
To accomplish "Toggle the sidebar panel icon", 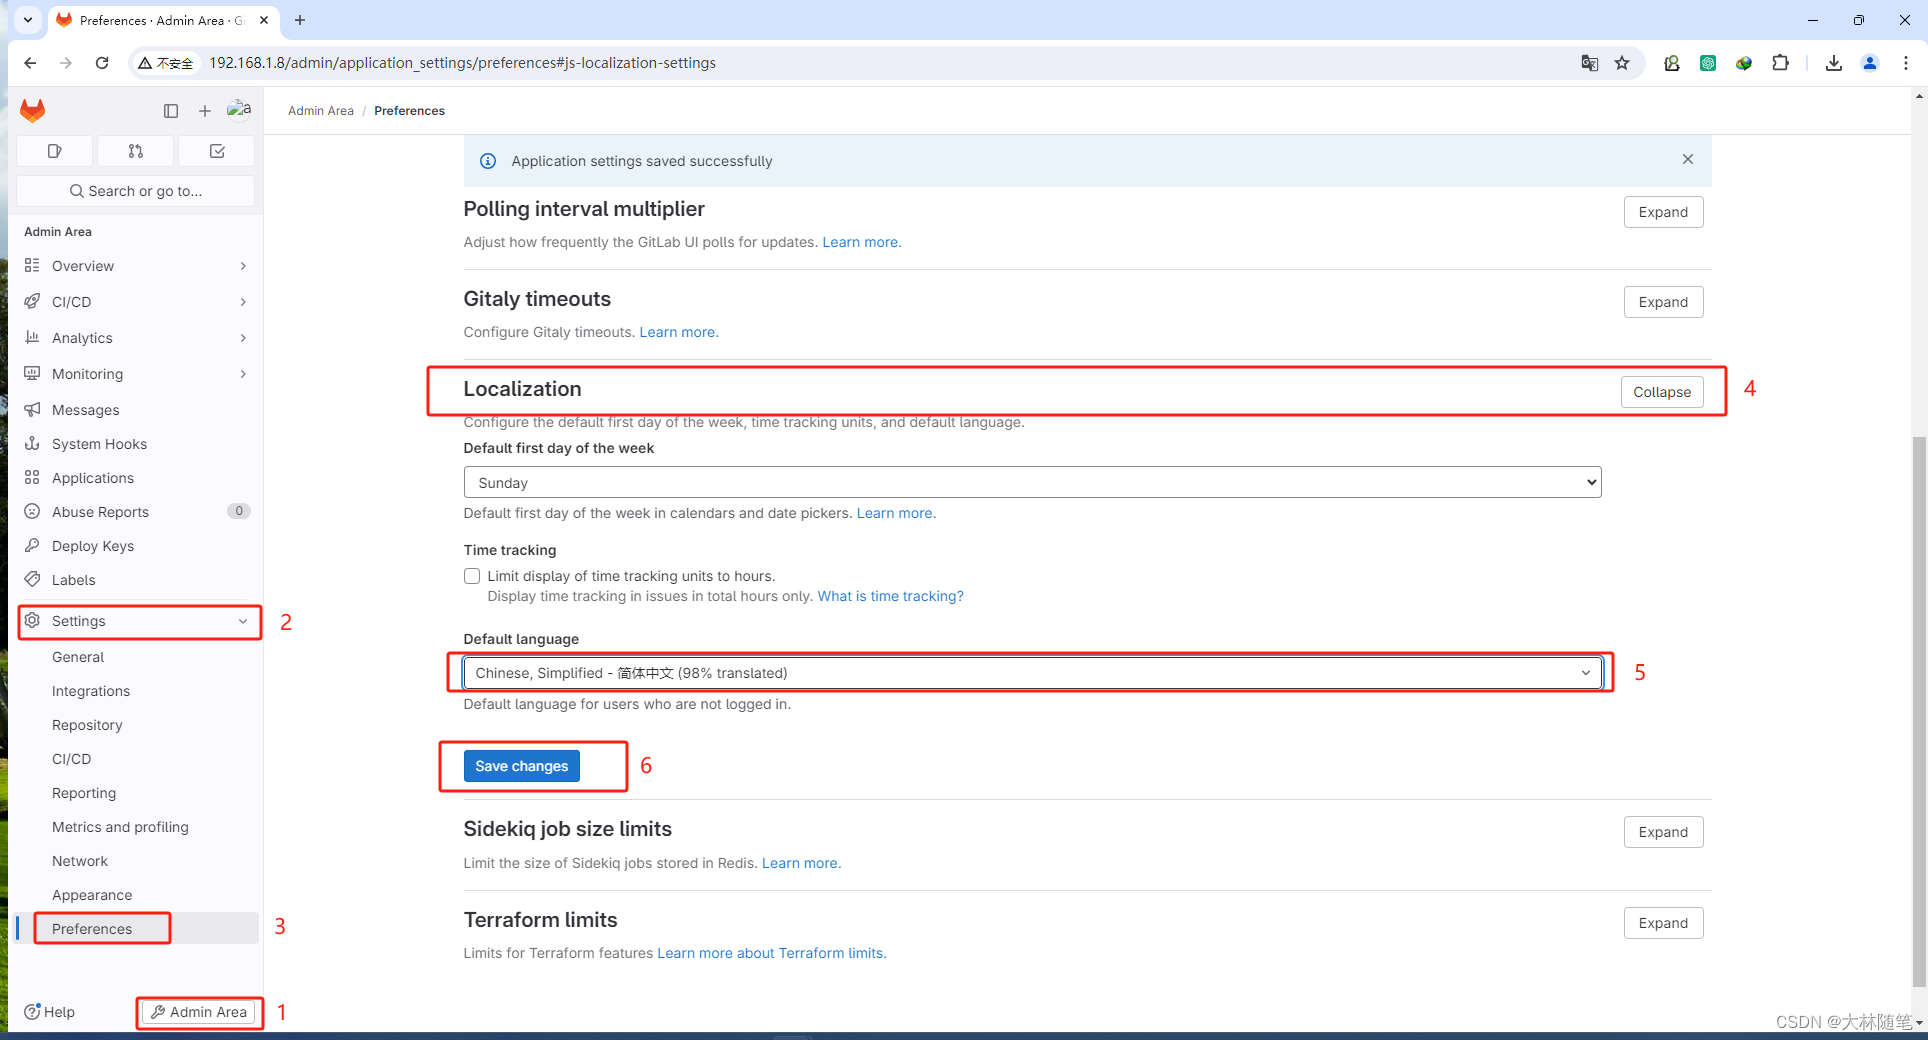I will tap(171, 111).
